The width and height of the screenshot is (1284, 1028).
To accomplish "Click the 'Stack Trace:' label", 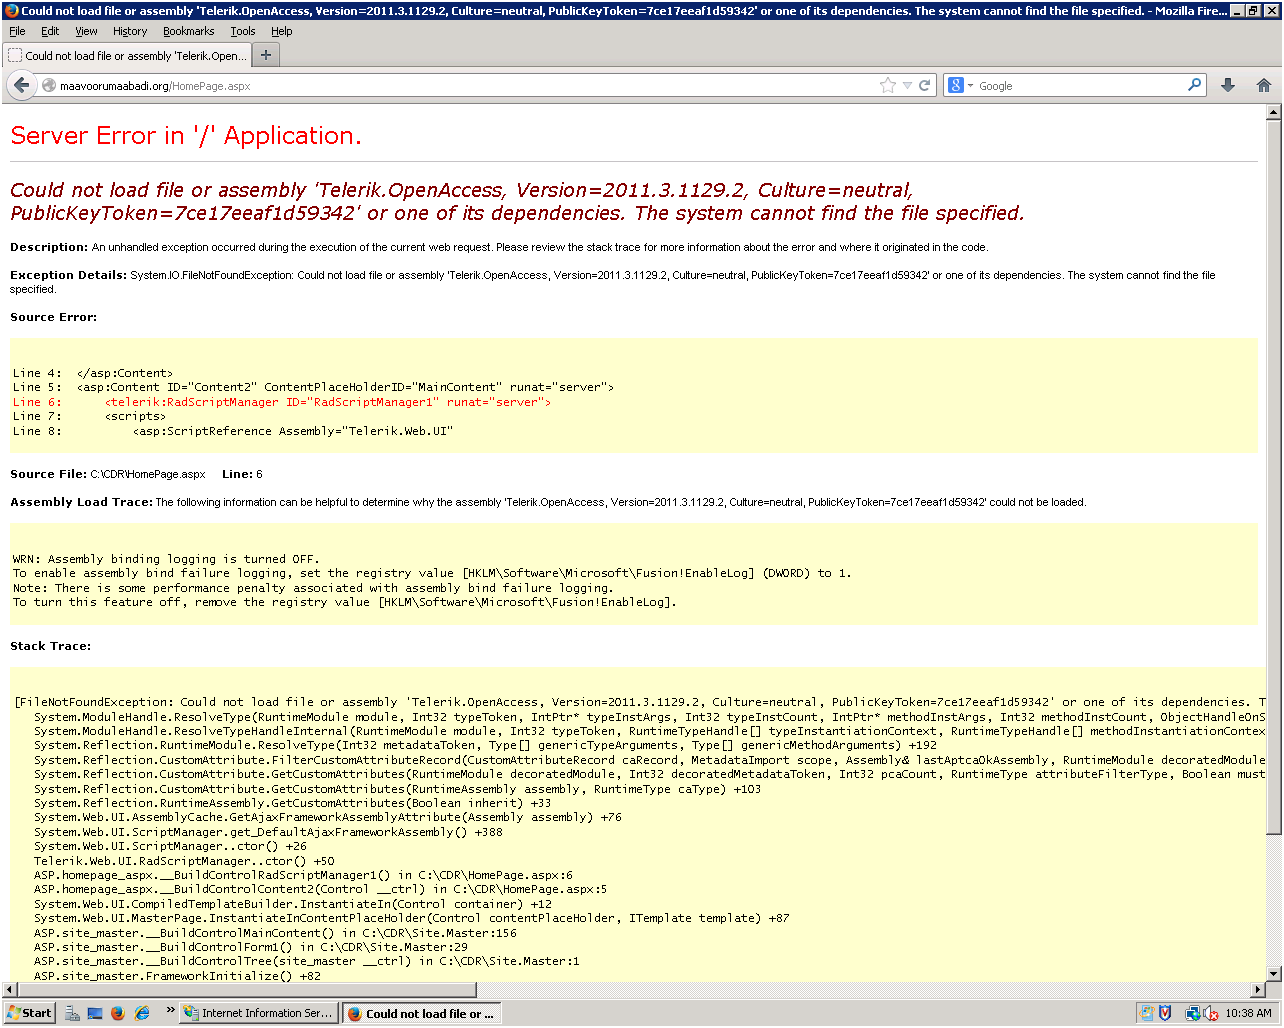I will [x=50, y=646].
